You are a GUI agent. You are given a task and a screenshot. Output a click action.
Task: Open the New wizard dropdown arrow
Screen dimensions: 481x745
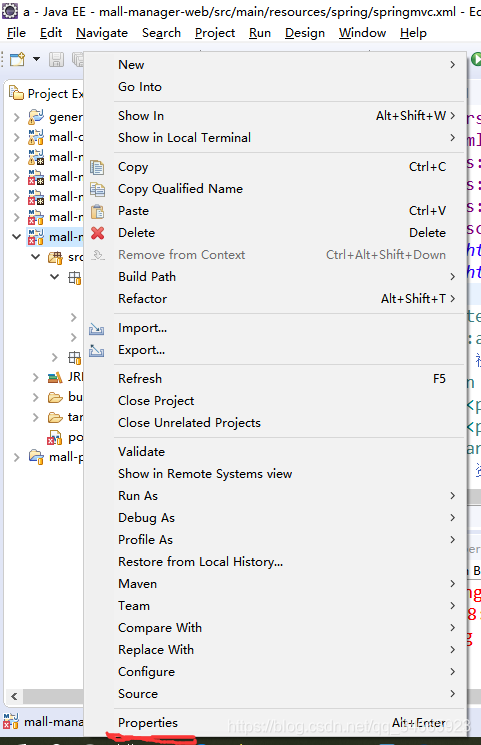(x=36, y=59)
